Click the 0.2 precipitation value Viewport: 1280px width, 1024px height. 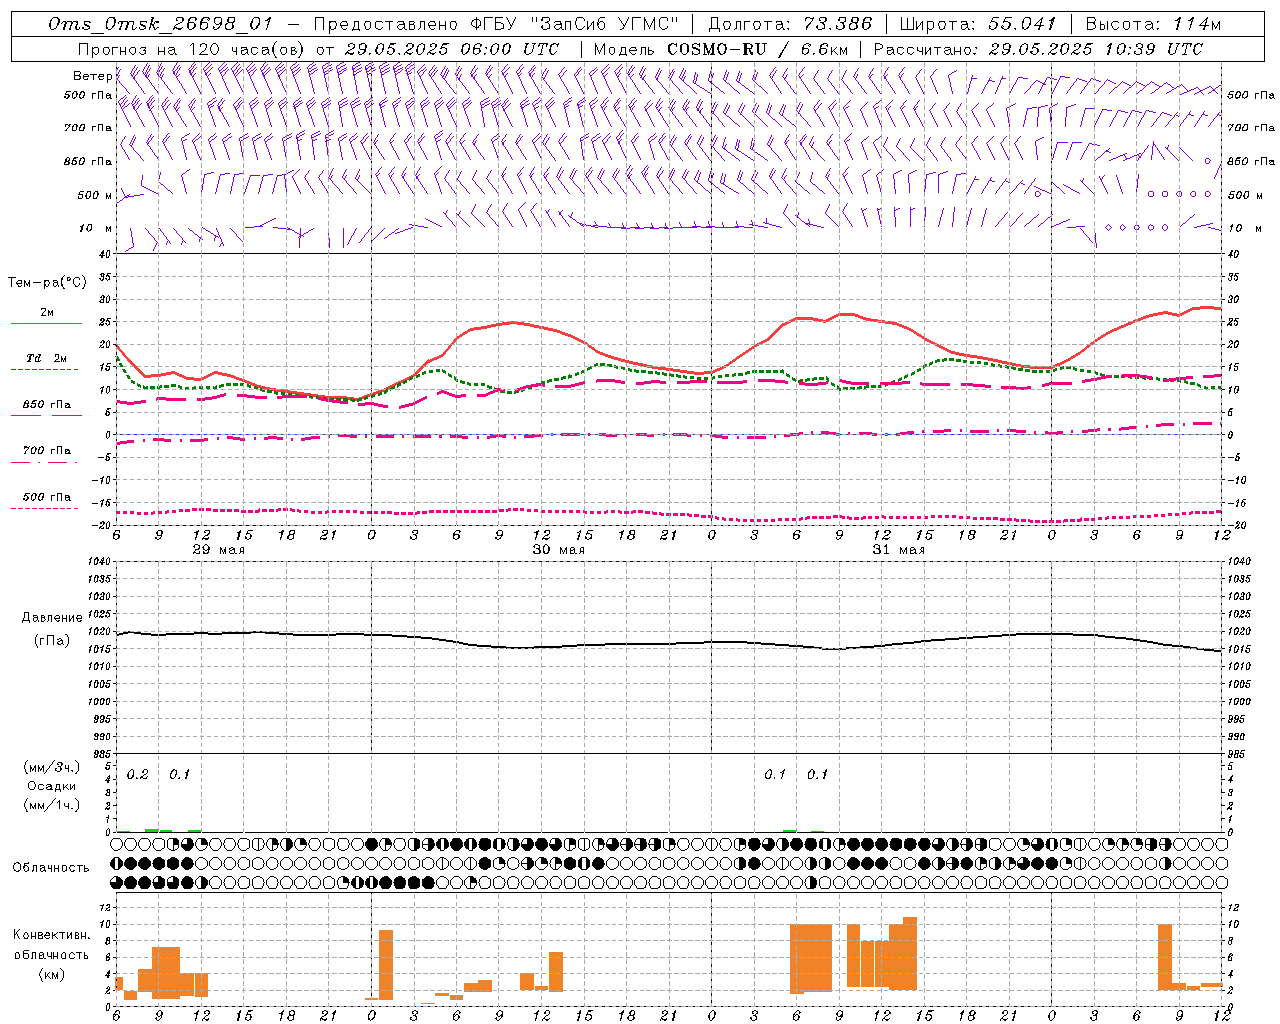click(x=138, y=775)
